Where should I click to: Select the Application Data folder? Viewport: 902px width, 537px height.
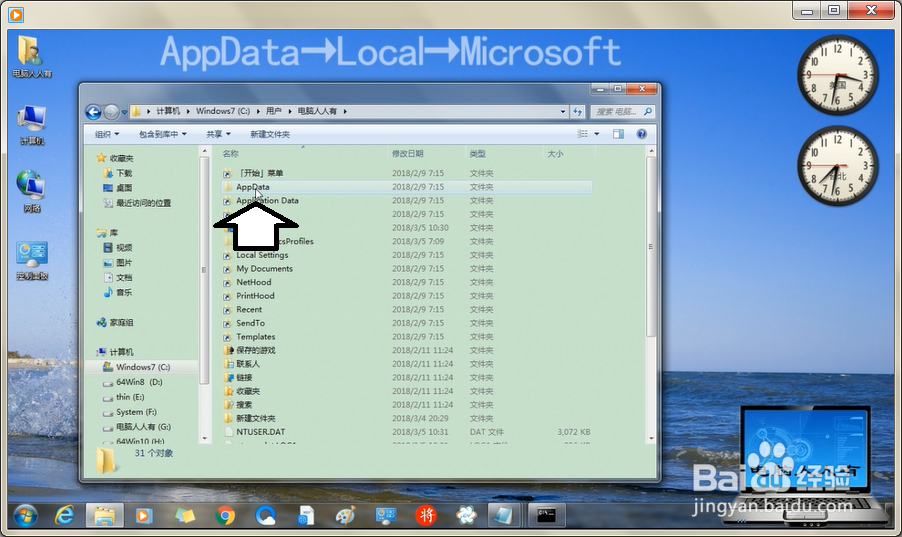point(267,201)
